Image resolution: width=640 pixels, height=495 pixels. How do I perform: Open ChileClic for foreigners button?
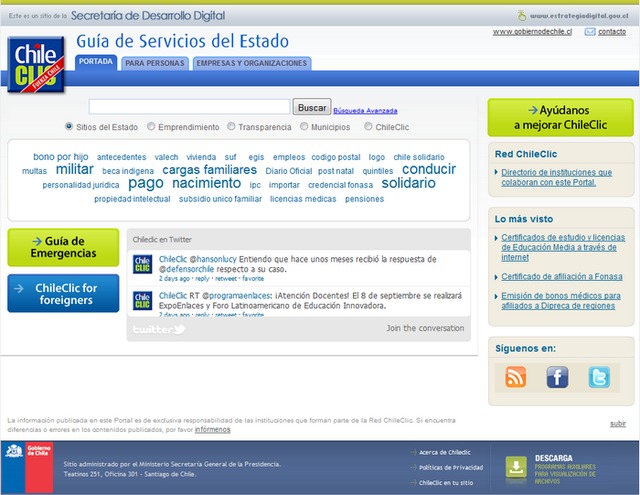63,293
